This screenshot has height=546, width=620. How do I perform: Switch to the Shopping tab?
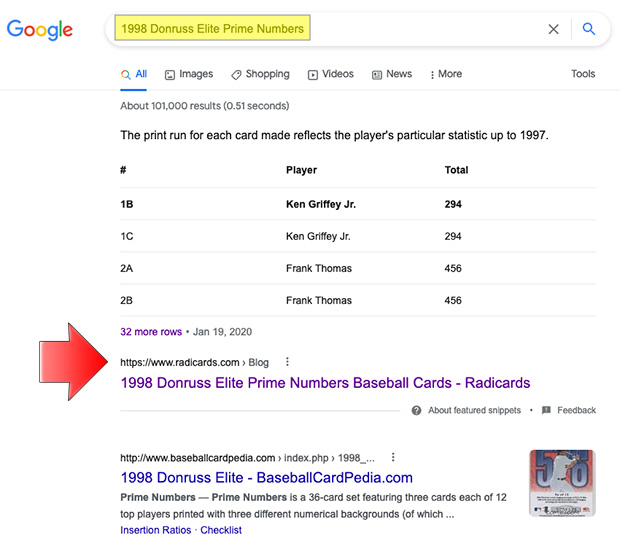(x=260, y=74)
